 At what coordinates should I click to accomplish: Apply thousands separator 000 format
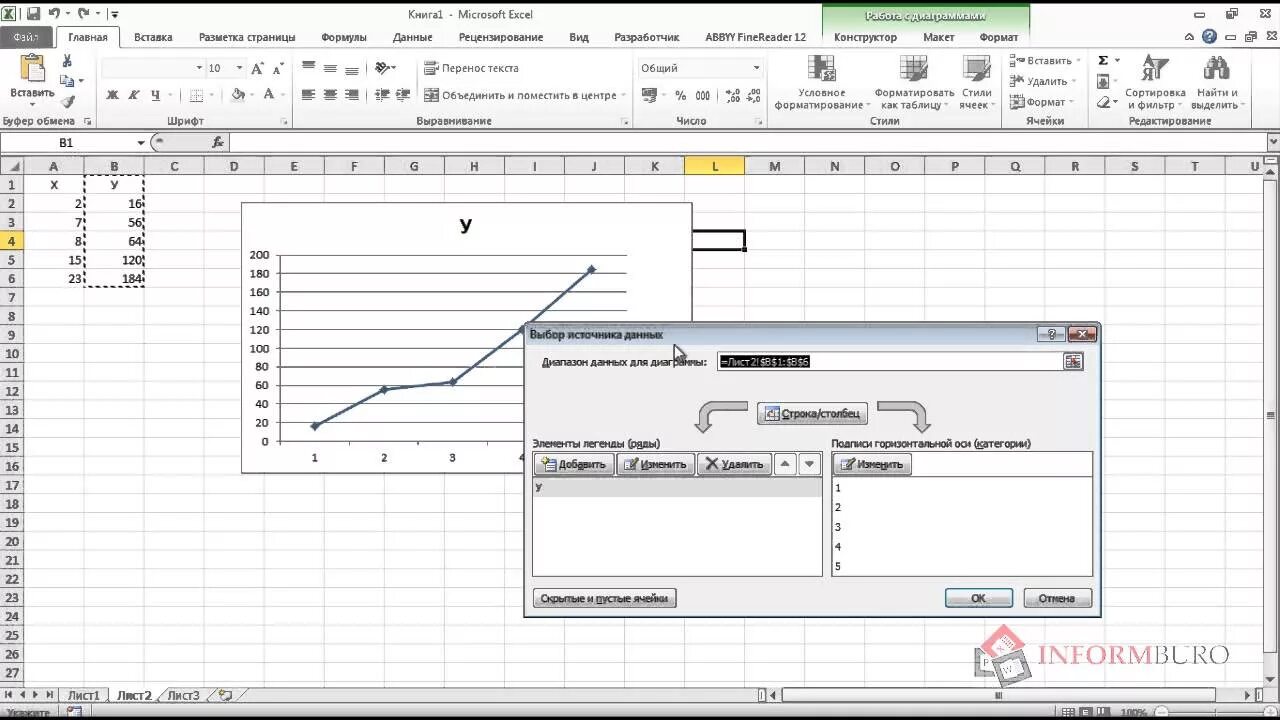coord(702,95)
